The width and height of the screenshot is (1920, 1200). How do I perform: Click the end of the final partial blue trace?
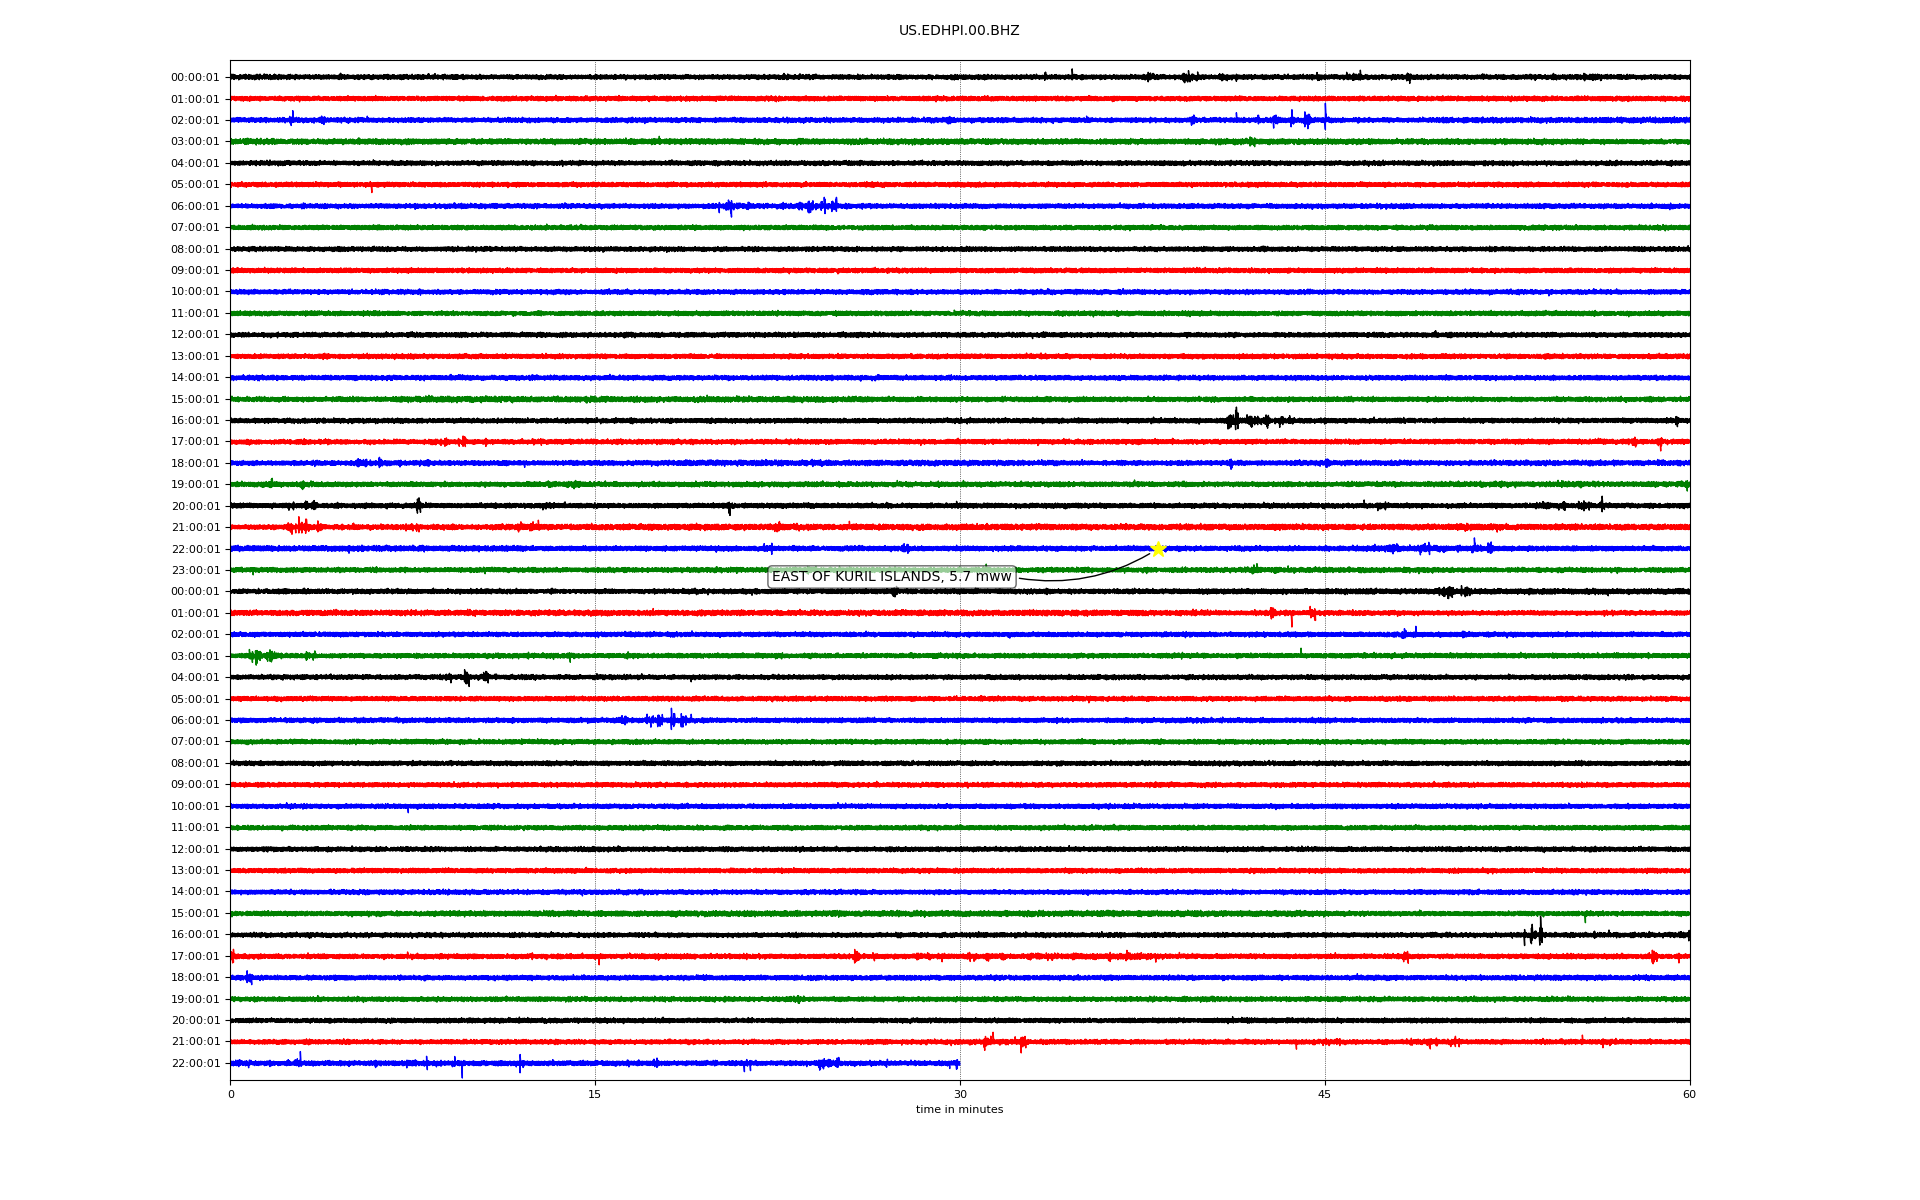pyautogui.click(x=958, y=1063)
